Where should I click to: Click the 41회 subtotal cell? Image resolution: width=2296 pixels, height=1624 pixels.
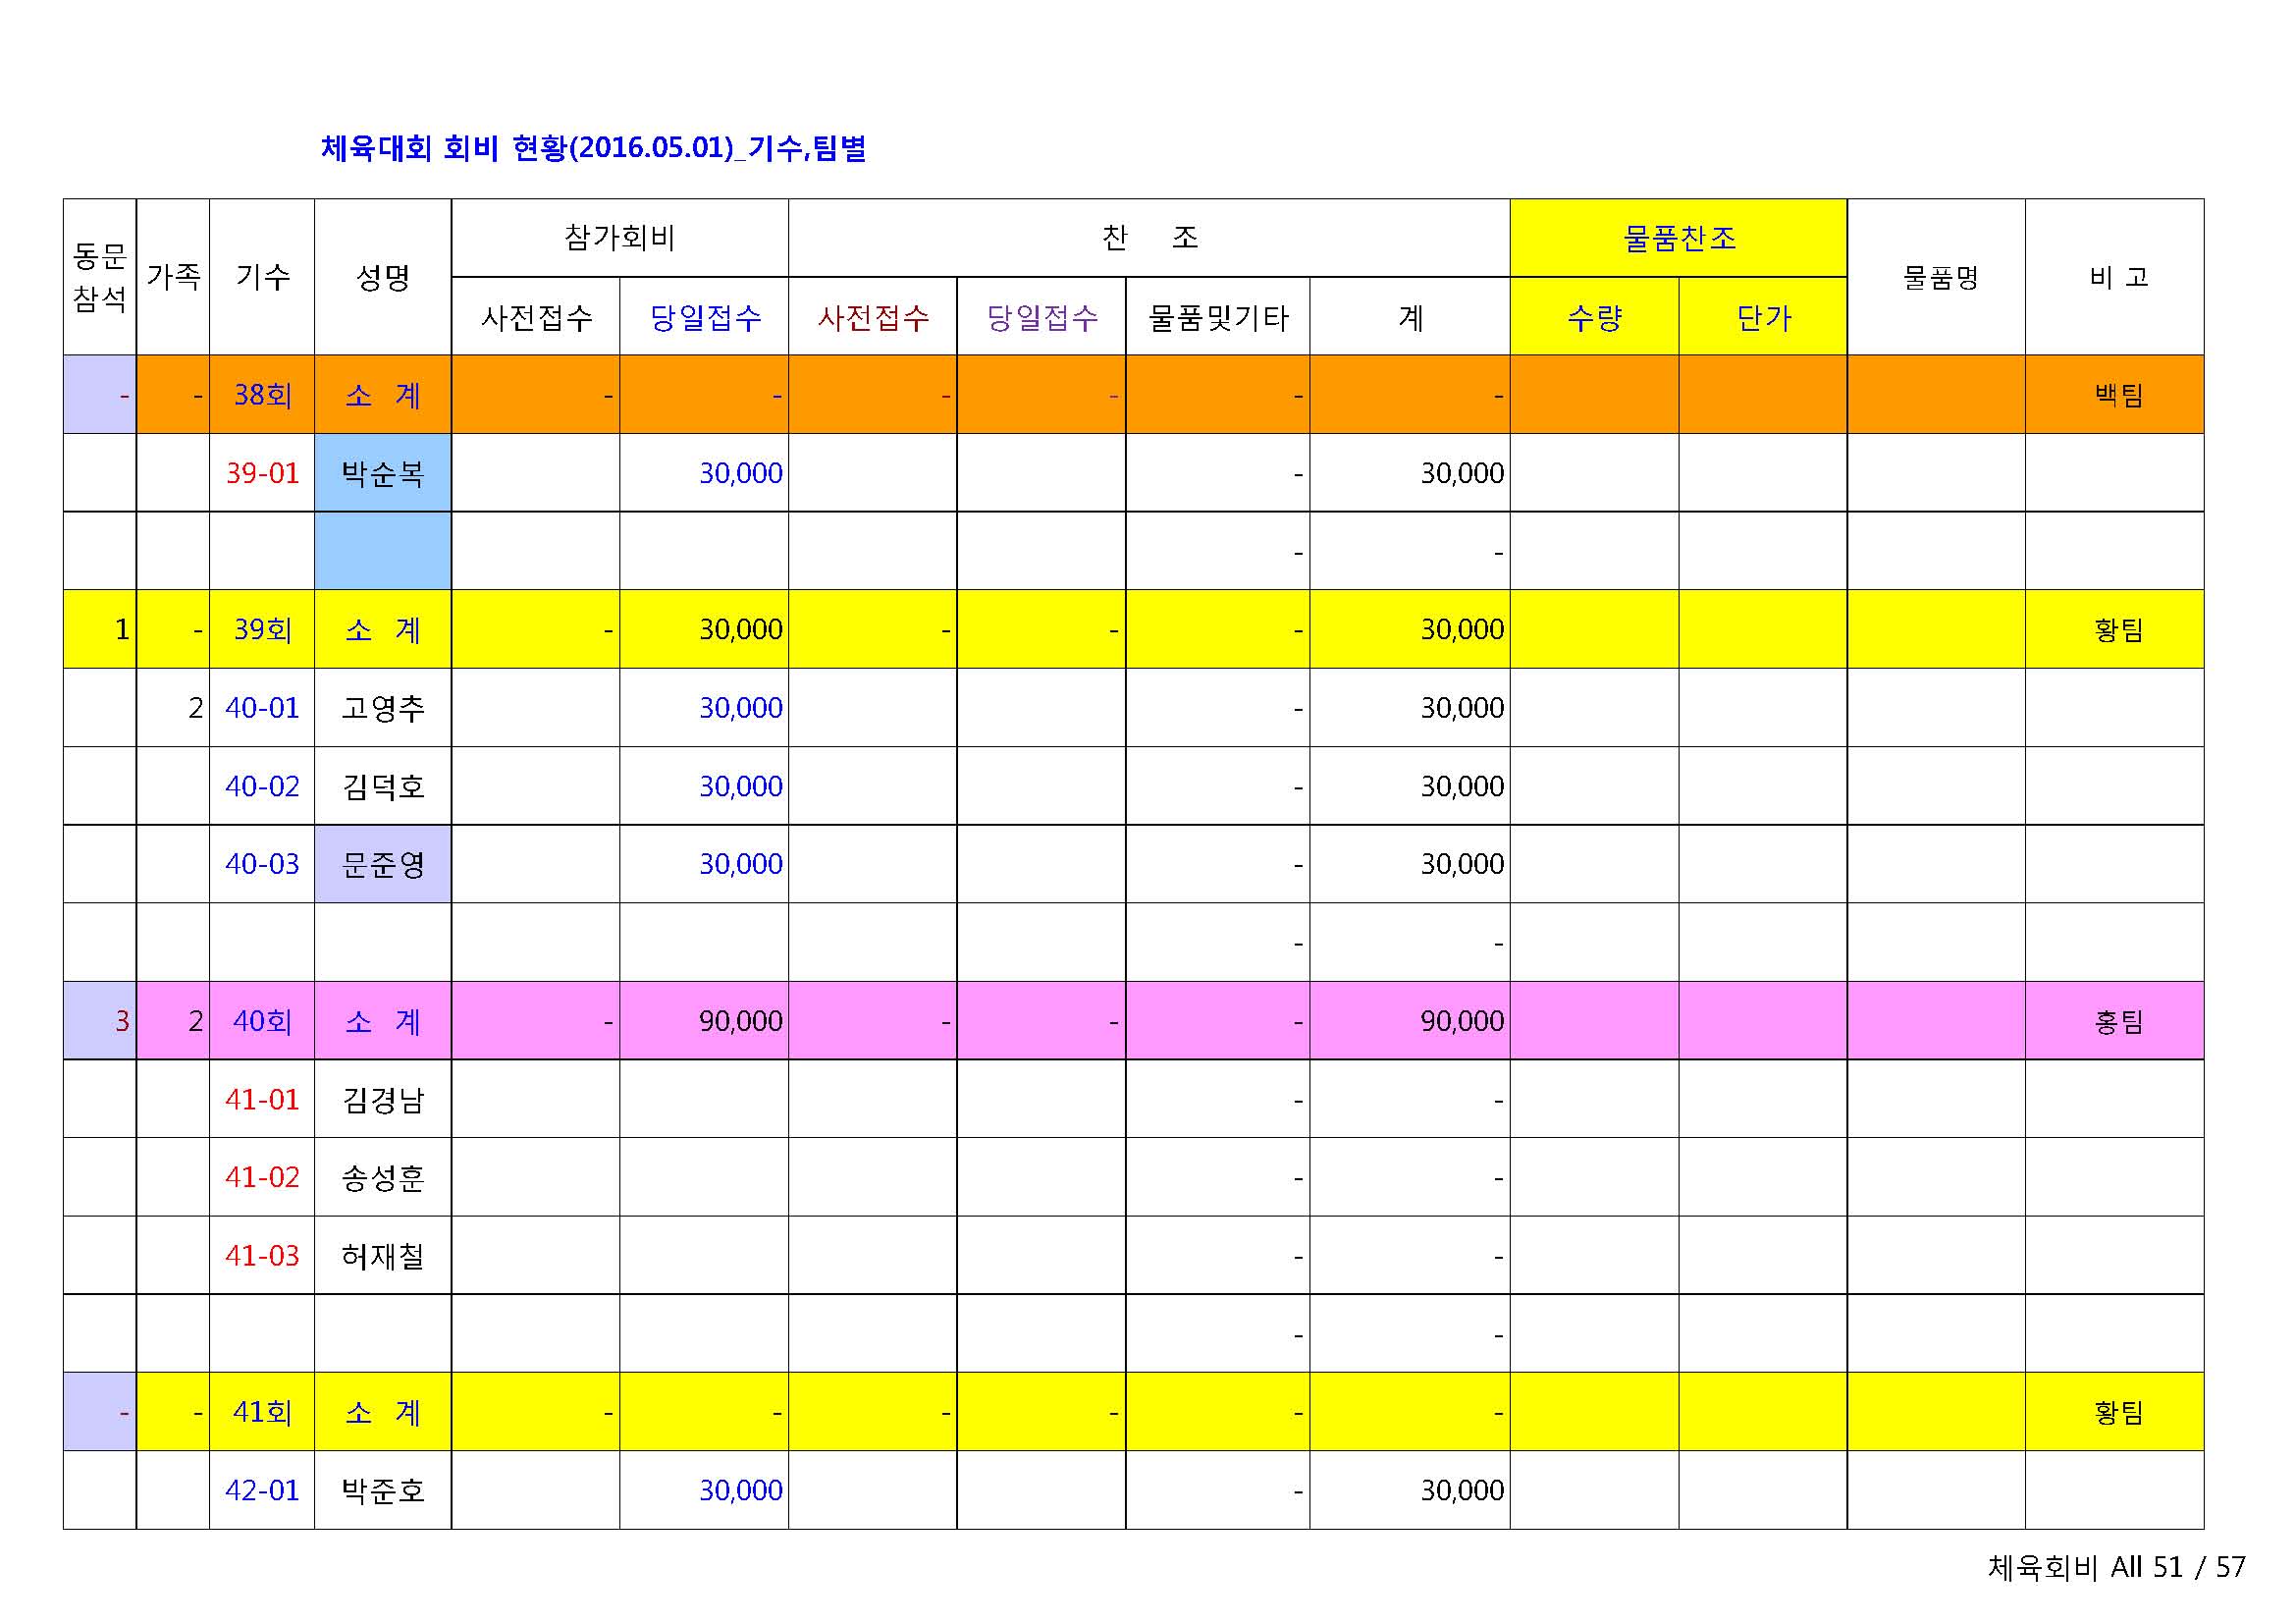(x=262, y=1412)
